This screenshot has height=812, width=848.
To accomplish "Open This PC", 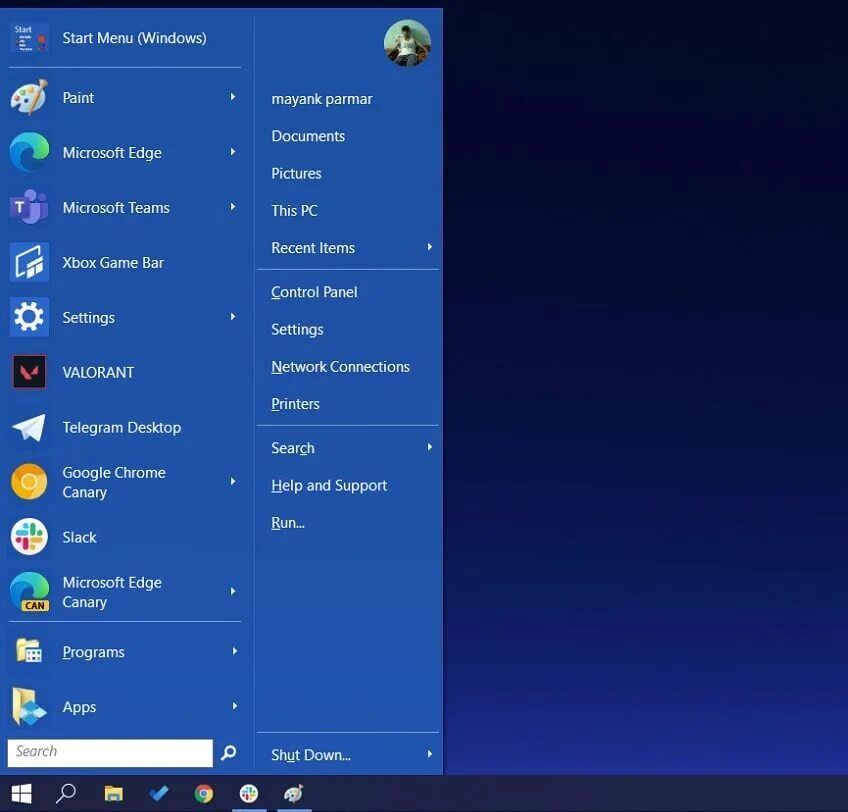I will pyautogui.click(x=294, y=210).
